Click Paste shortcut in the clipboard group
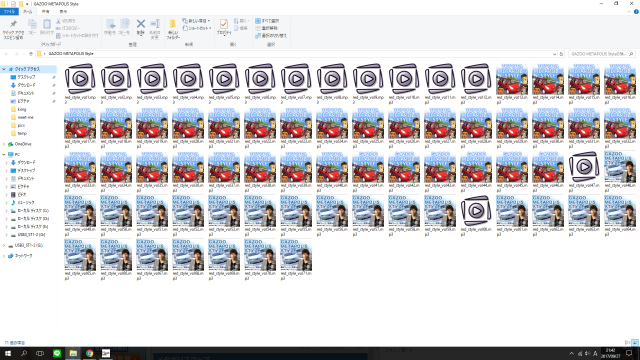The width and height of the screenshot is (640, 360). point(77,36)
